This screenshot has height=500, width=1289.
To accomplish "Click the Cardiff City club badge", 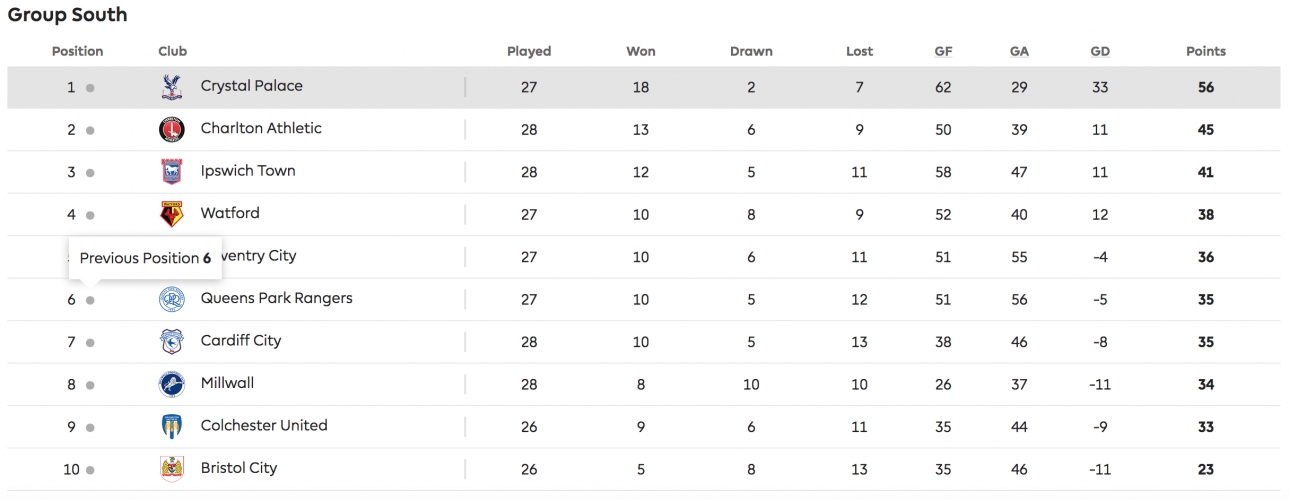I will pyautogui.click(x=172, y=342).
